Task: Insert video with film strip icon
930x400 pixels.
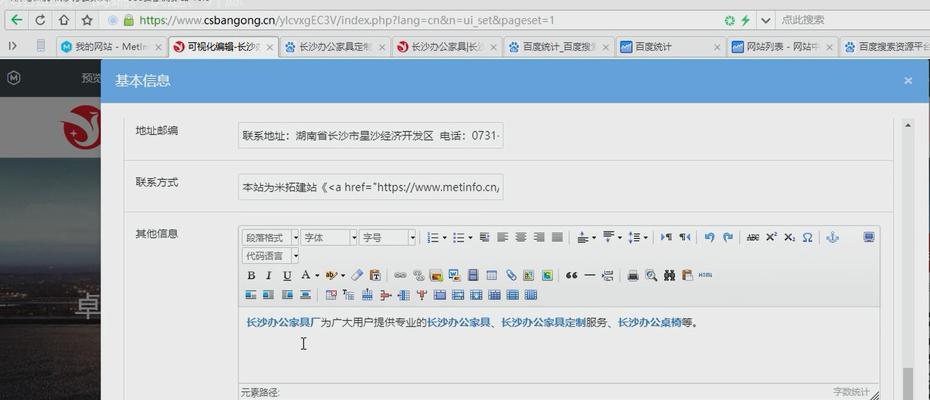Action: (x=473, y=275)
